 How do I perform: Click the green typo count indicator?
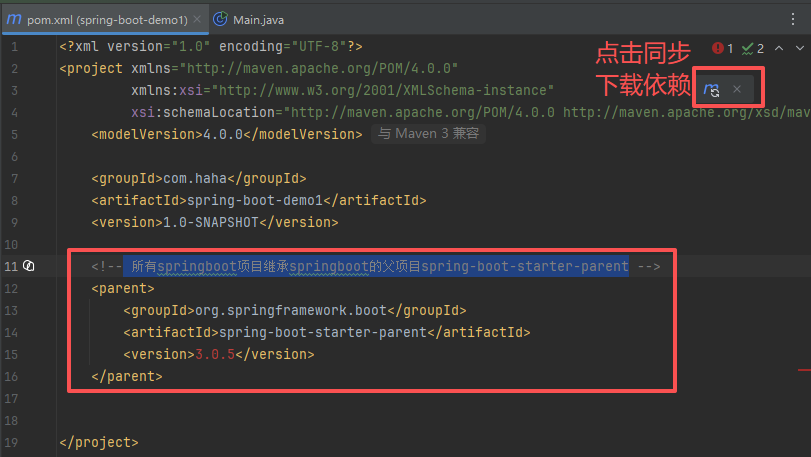(x=753, y=49)
